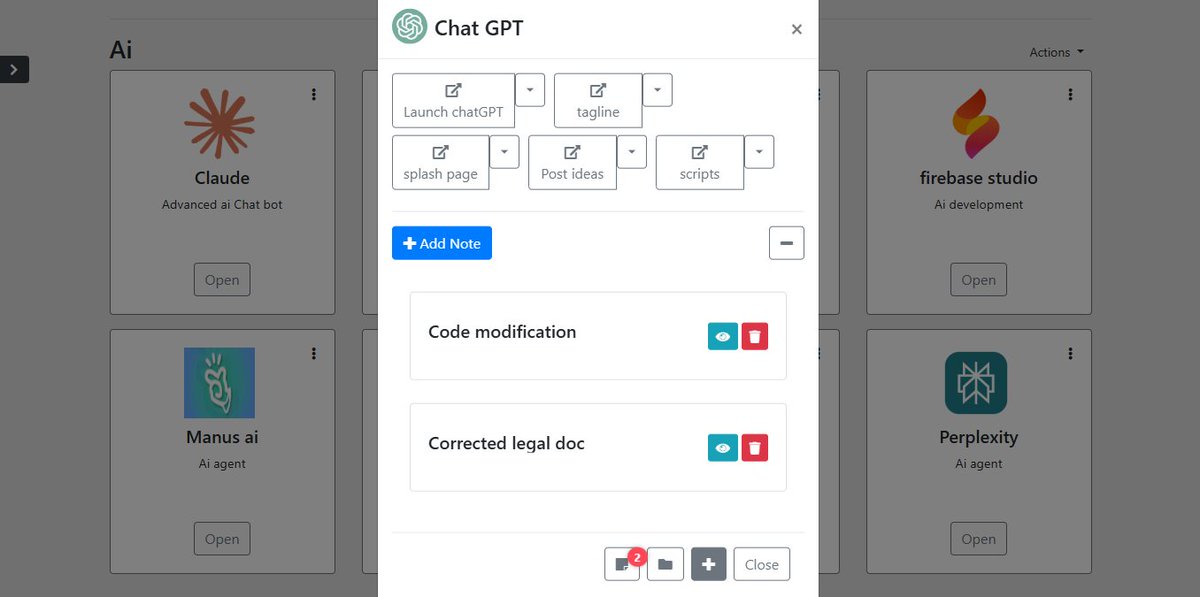The height and width of the screenshot is (597, 1200).
Task: Click the firebase studio flame logo
Action: pos(976,124)
